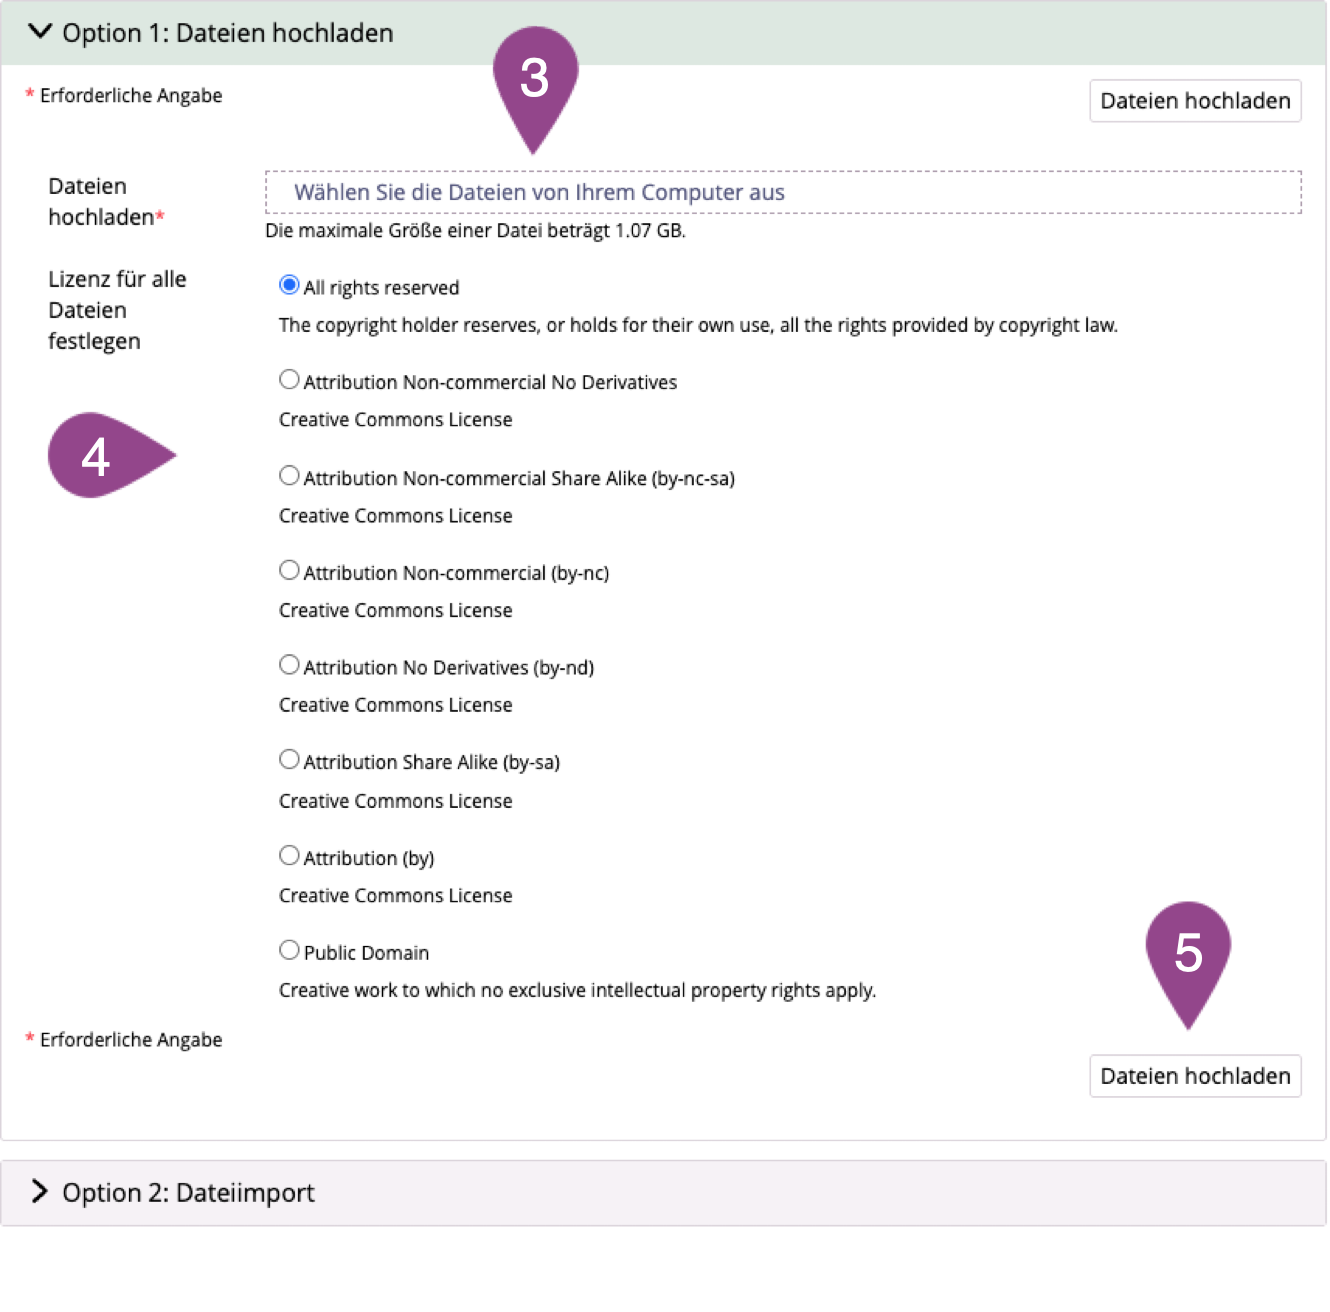The width and height of the screenshot is (1330, 1312).
Task: Pick Attribution No Derivatives (by-nd) license
Action: (289, 665)
